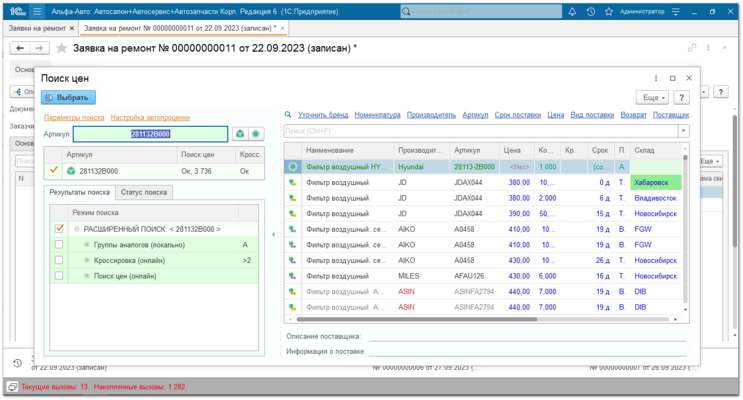Screen dimensions: 743x400
Task: Toggle РАСШИРЕННЫЙ ПОИСК checkbox
Action: (59, 229)
